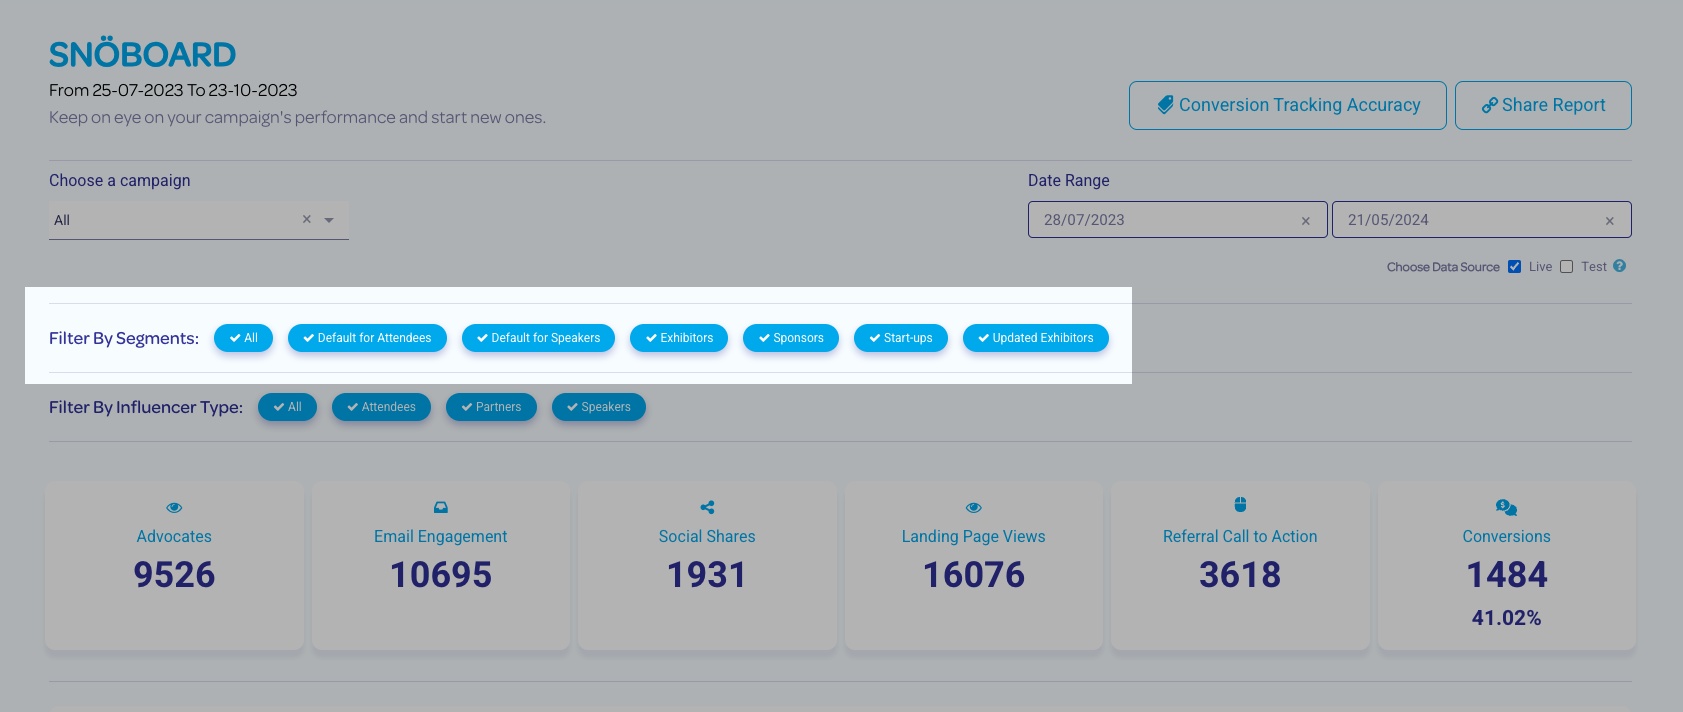Screen dimensions: 1683x712
Task: Uncheck the Live data source checkbox
Action: (1514, 267)
